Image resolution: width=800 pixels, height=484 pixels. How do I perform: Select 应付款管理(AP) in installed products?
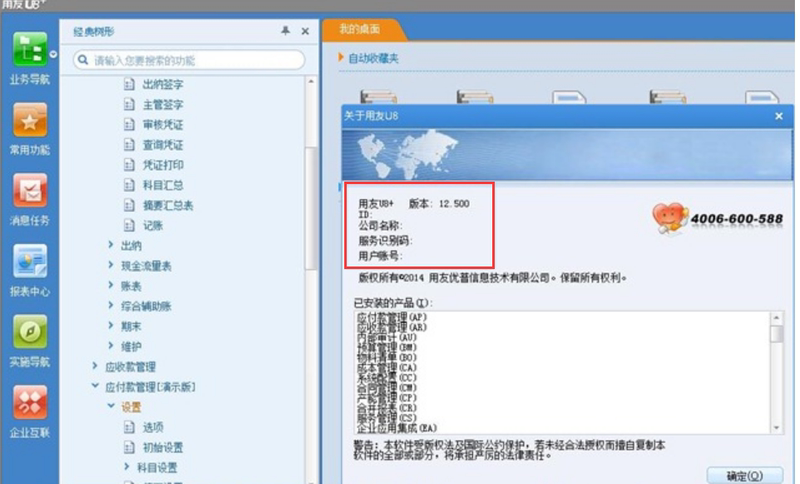click(391, 317)
